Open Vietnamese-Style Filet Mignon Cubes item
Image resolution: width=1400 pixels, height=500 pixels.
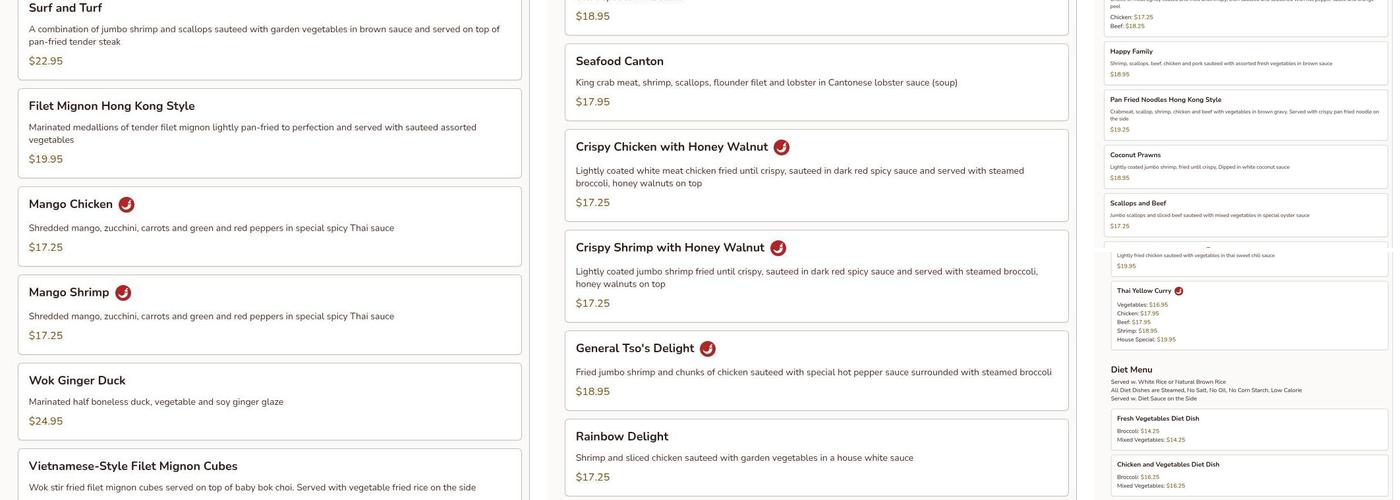point(133,466)
